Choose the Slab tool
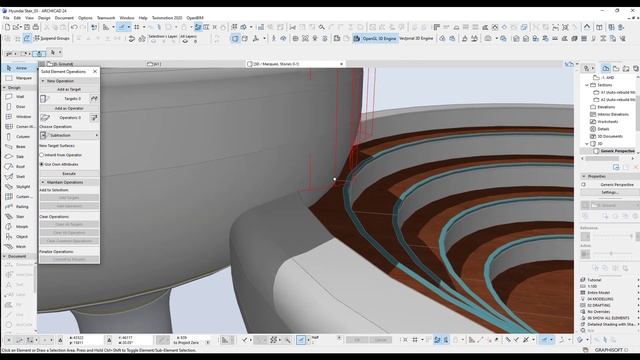This screenshot has width=640, height=360. 18,157
